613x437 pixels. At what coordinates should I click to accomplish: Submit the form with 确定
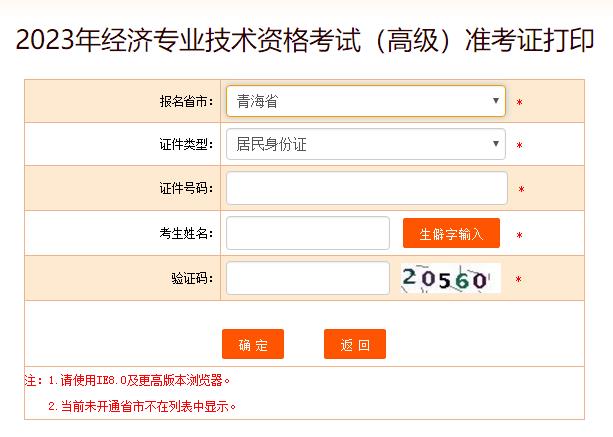point(253,344)
